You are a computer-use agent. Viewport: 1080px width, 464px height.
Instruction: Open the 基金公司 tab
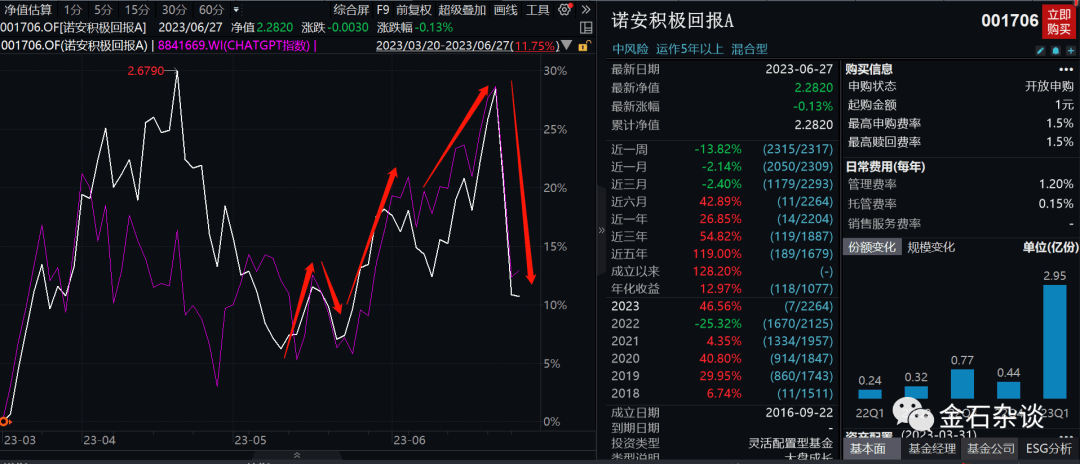click(x=991, y=449)
